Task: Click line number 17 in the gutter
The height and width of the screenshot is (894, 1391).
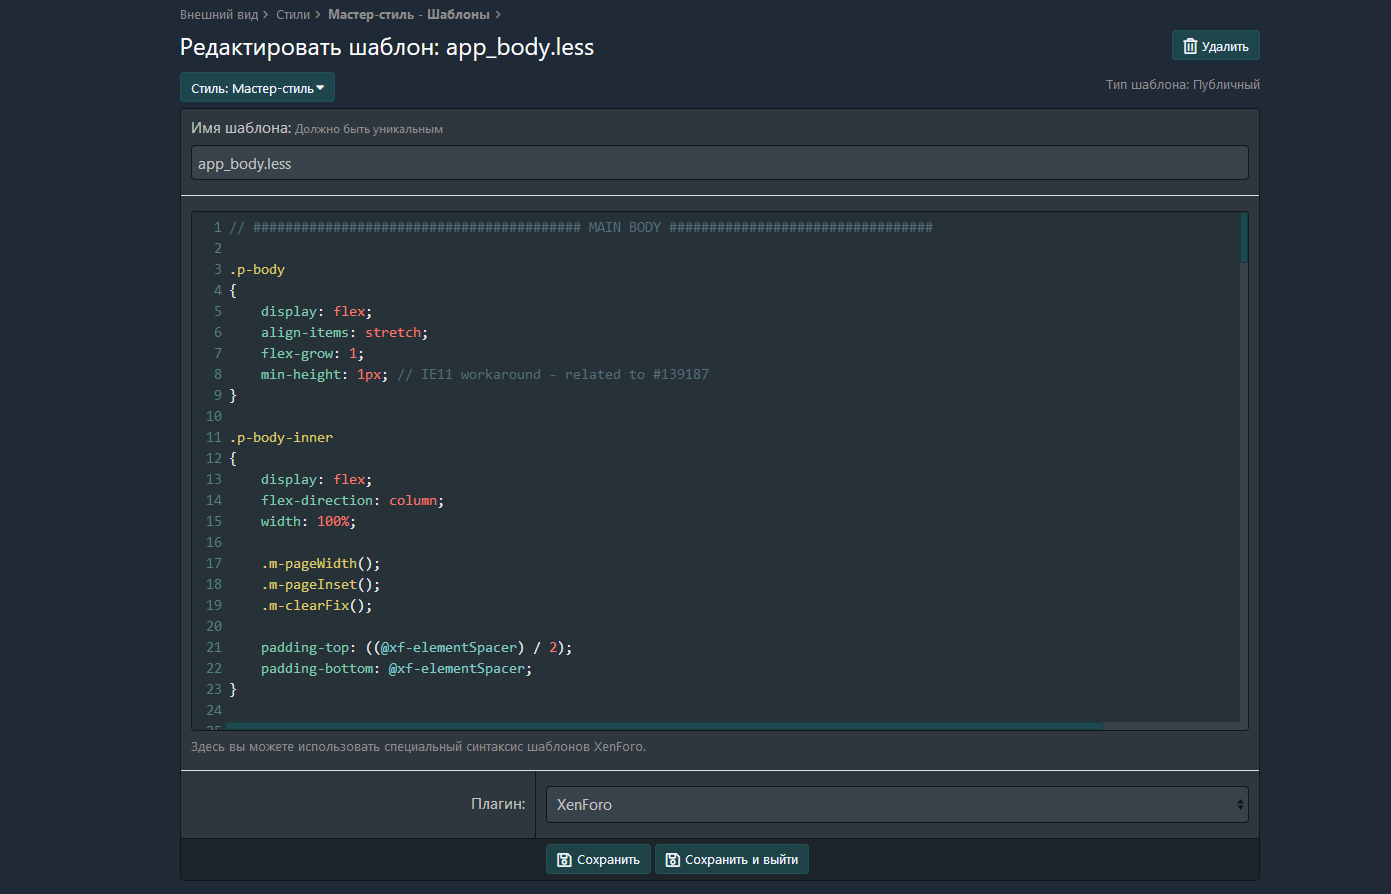Action: [x=214, y=564]
